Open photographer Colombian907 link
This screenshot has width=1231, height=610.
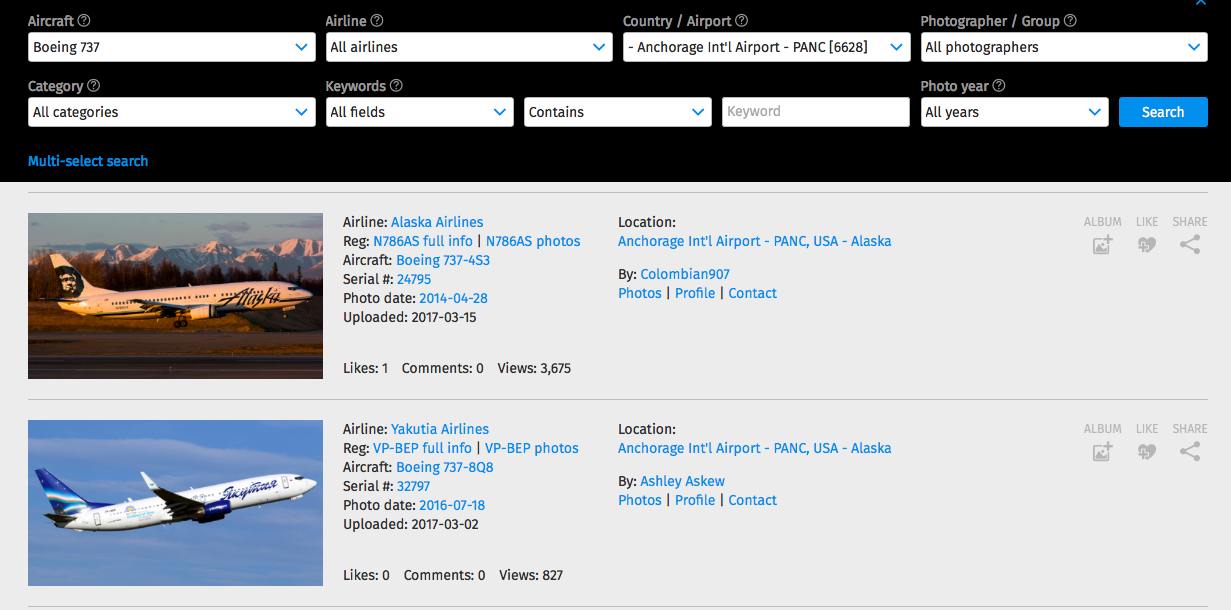685,274
